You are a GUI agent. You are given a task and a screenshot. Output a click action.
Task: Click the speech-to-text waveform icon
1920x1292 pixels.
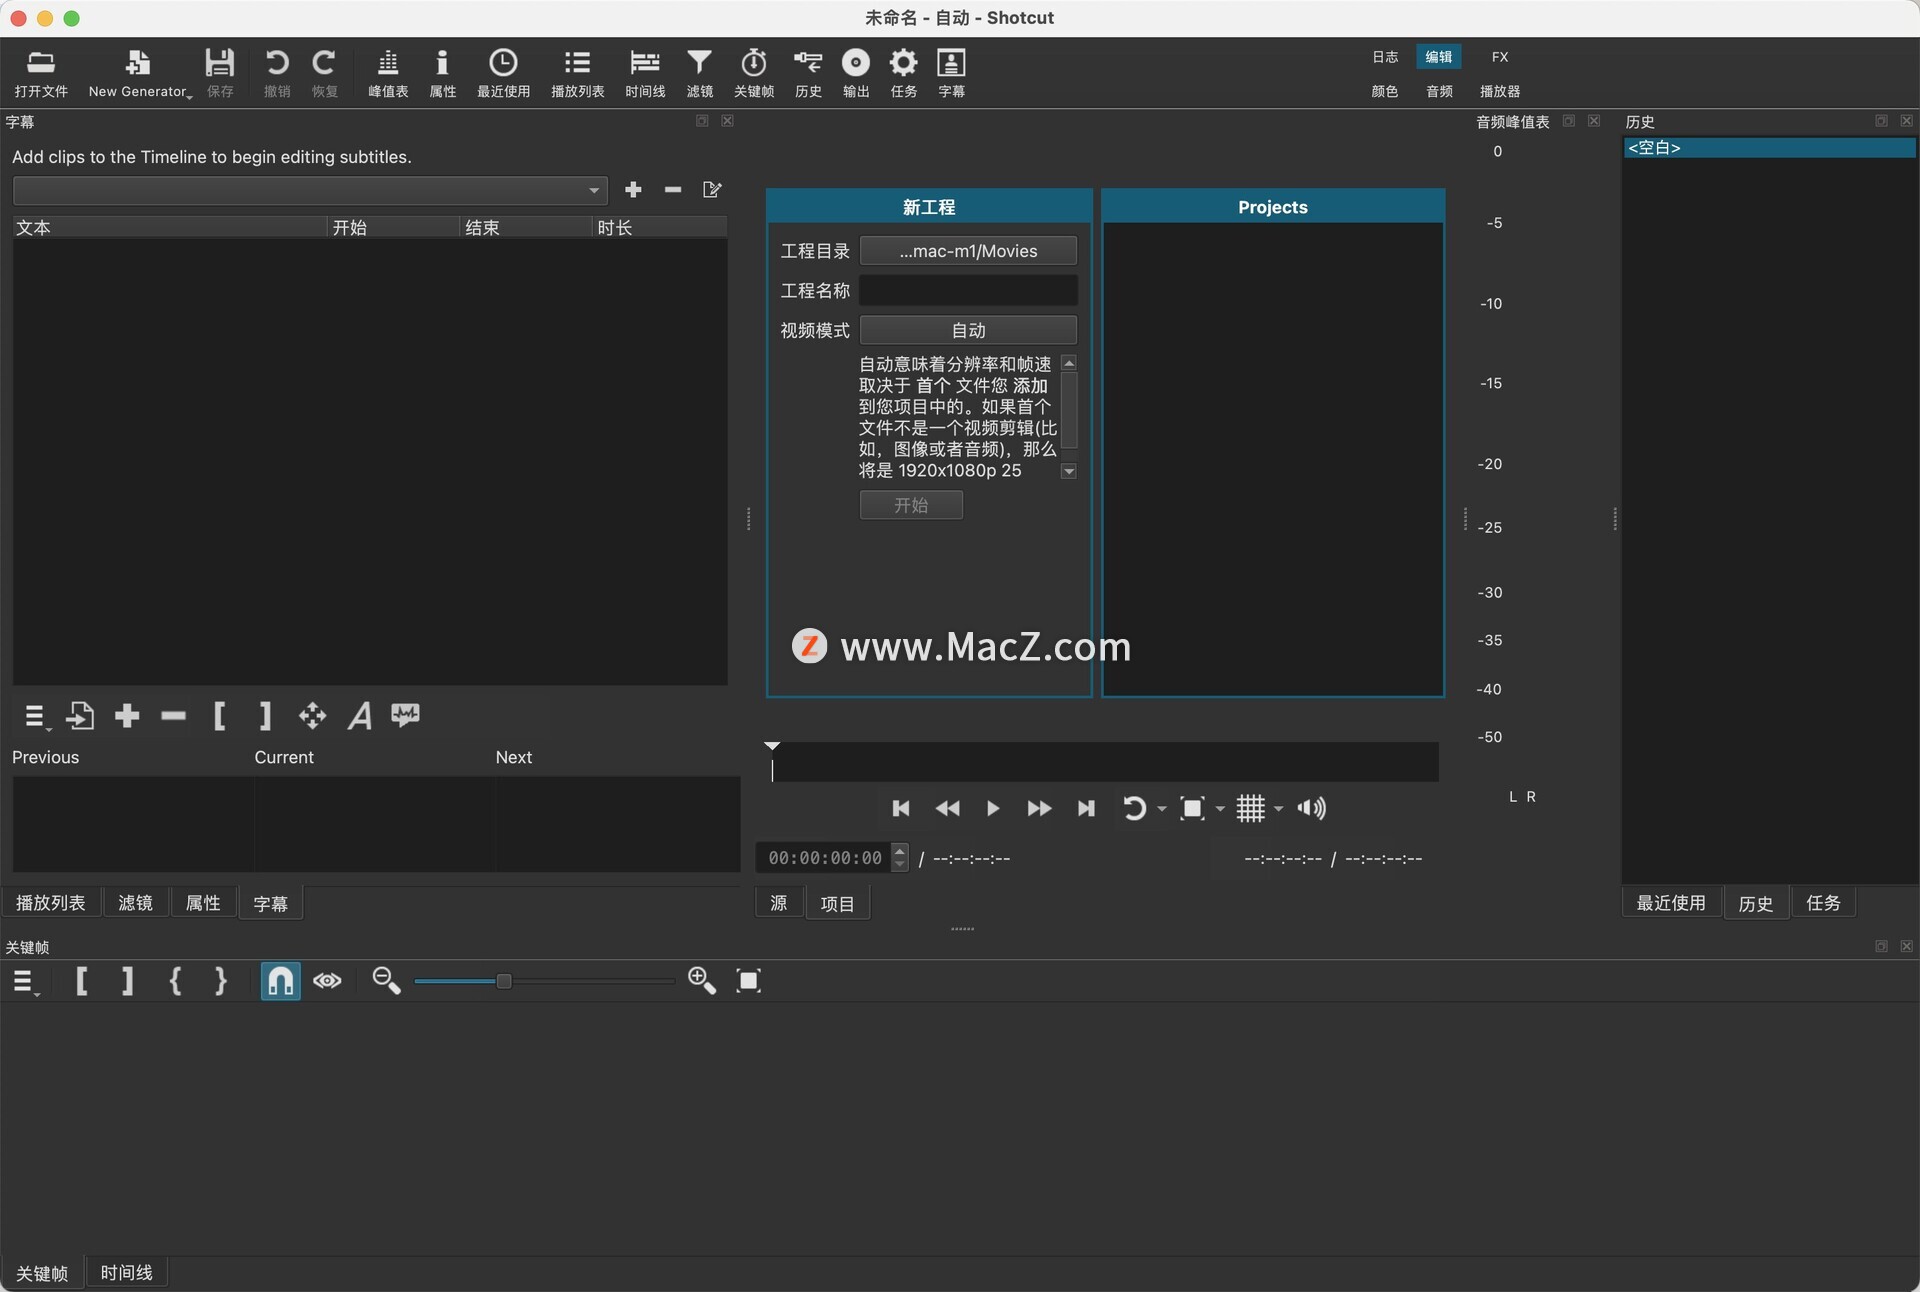[405, 715]
